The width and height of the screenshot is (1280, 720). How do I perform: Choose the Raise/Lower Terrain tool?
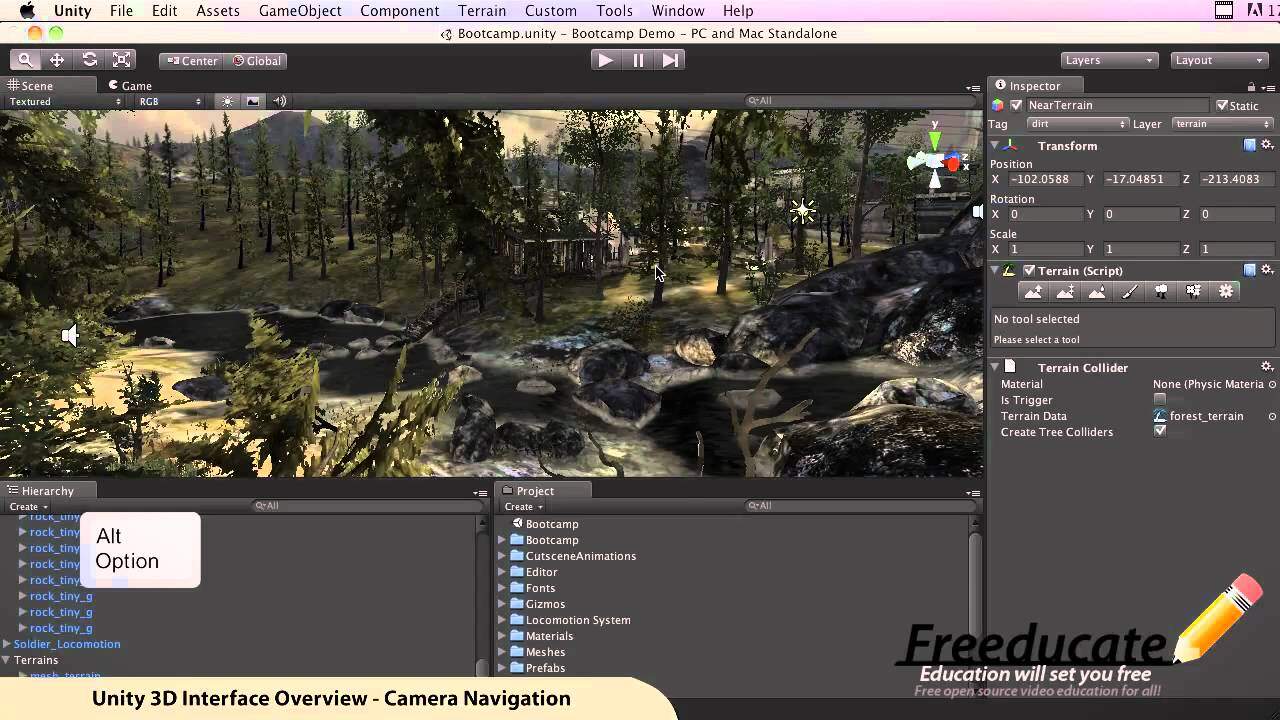click(1034, 291)
